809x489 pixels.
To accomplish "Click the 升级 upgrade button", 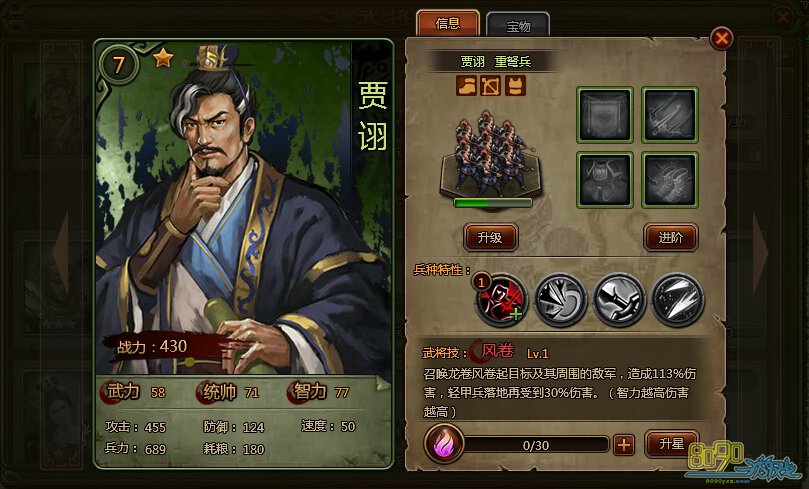I will 490,238.
